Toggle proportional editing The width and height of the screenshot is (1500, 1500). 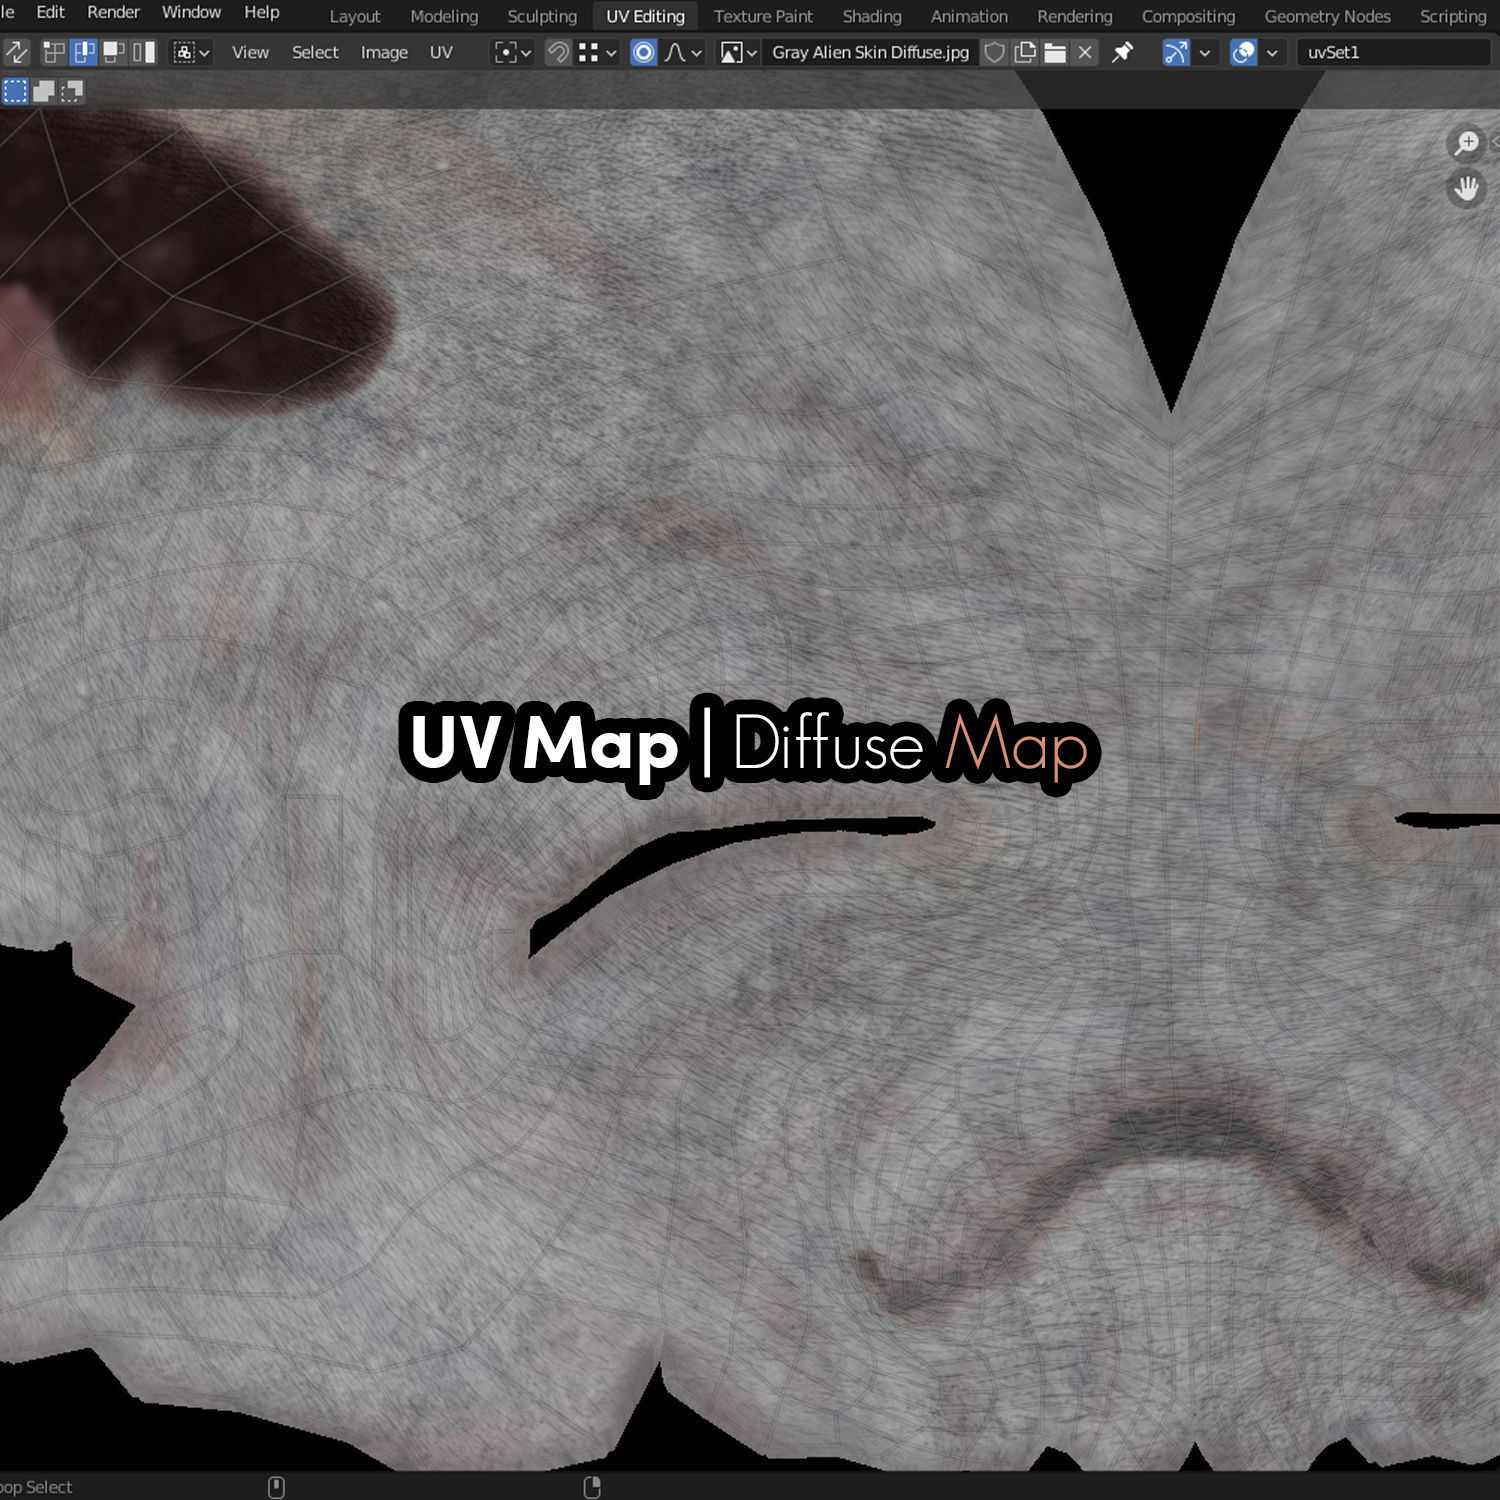pos(644,52)
